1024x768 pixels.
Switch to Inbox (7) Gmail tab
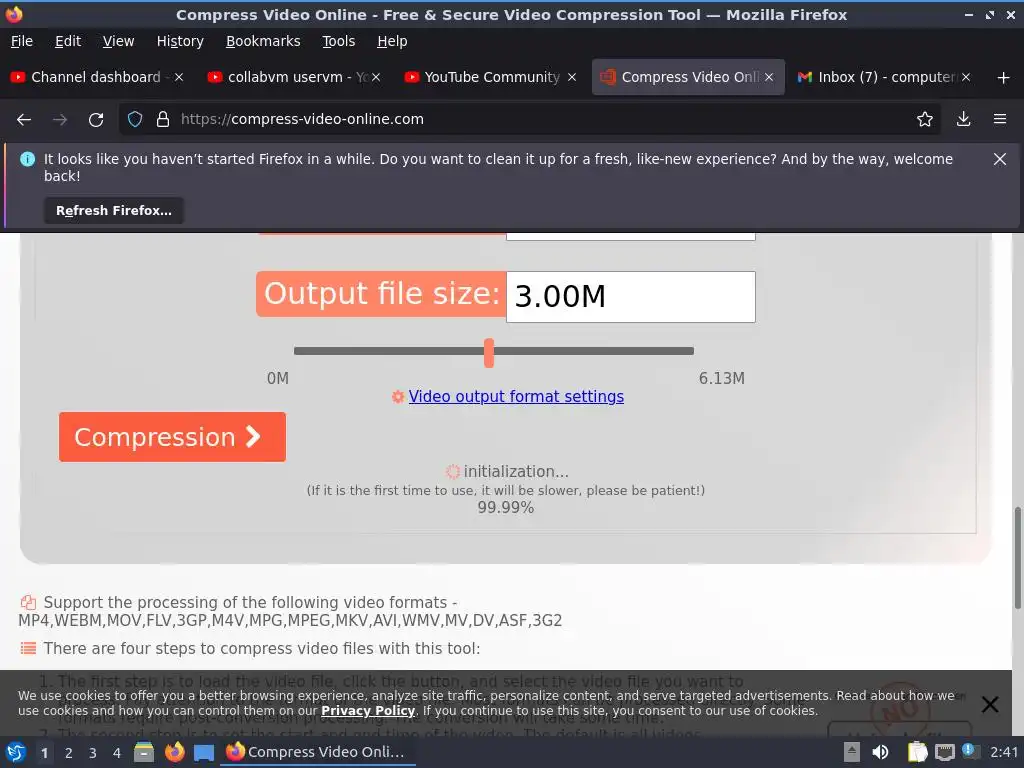[x=884, y=77]
